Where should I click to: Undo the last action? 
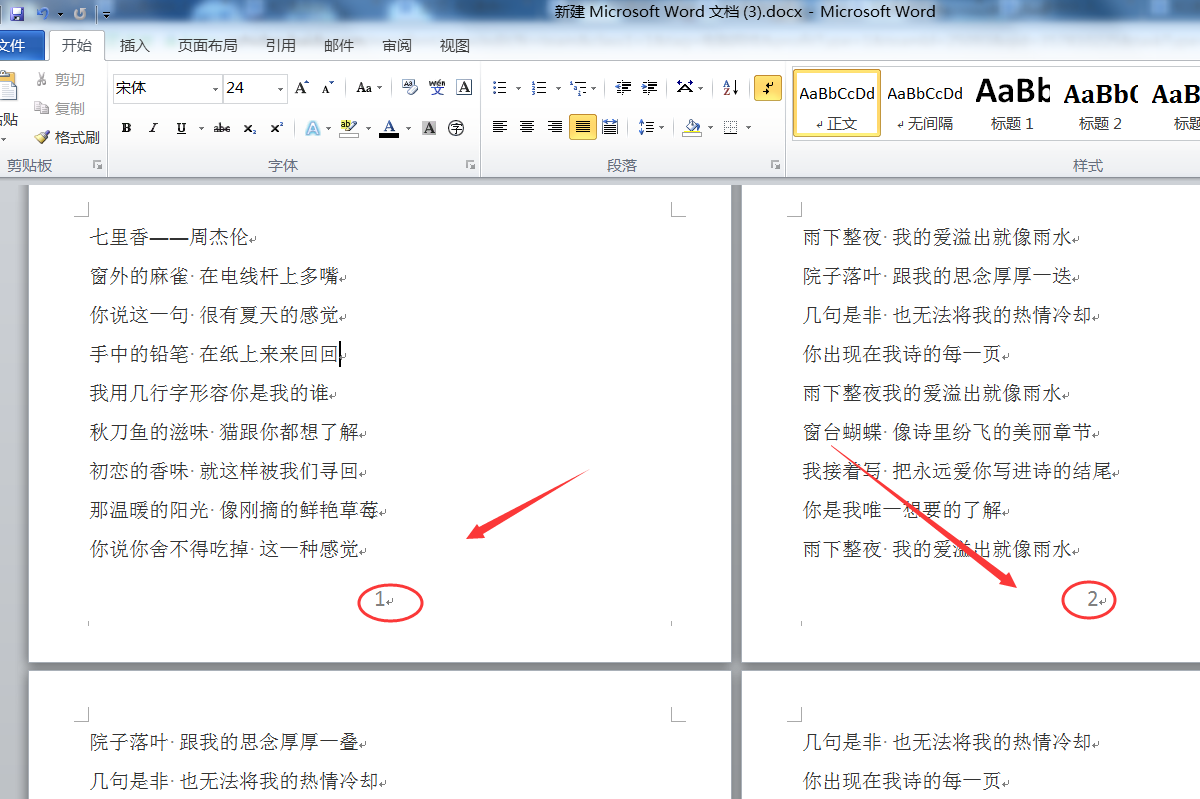42,13
